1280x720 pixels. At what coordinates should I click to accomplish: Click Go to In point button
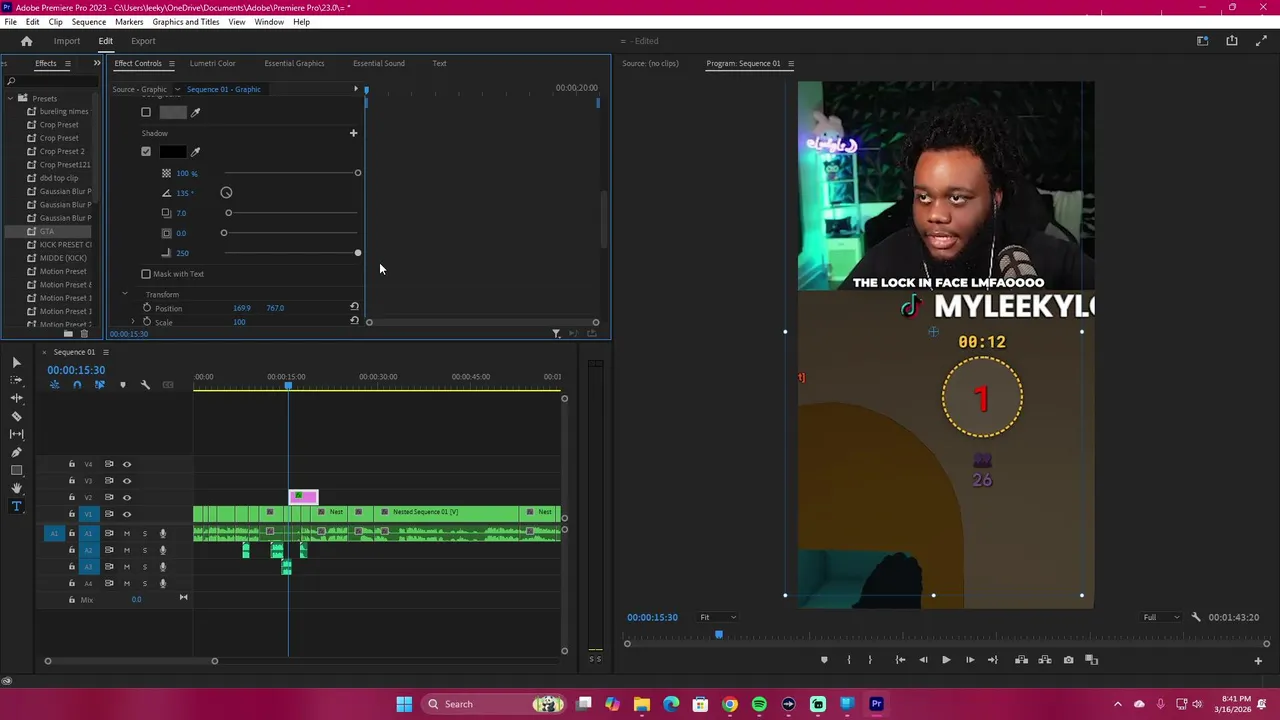click(900, 660)
